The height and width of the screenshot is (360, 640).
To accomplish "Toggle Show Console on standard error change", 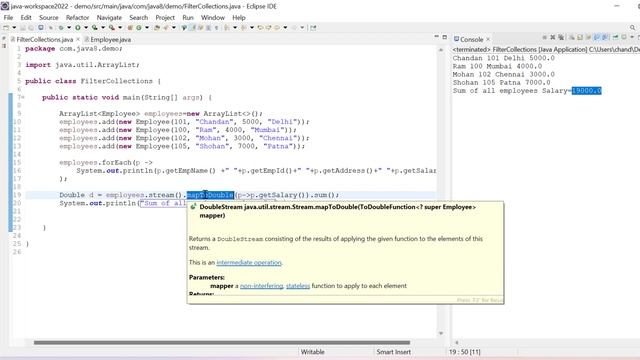I will coord(605,37).
